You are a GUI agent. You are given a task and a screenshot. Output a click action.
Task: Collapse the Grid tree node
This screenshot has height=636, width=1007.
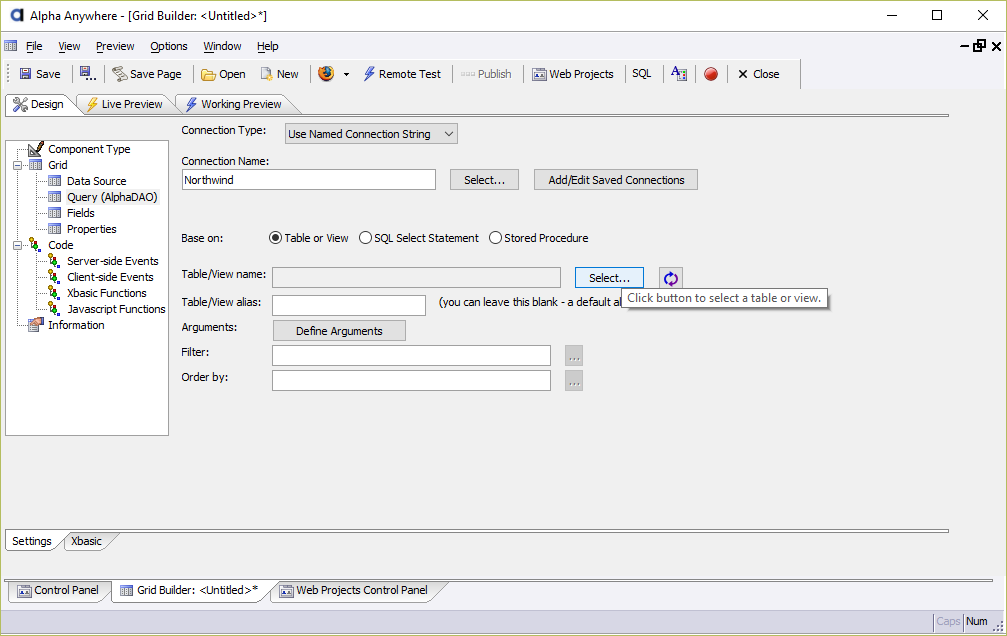click(x=17, y=165)
